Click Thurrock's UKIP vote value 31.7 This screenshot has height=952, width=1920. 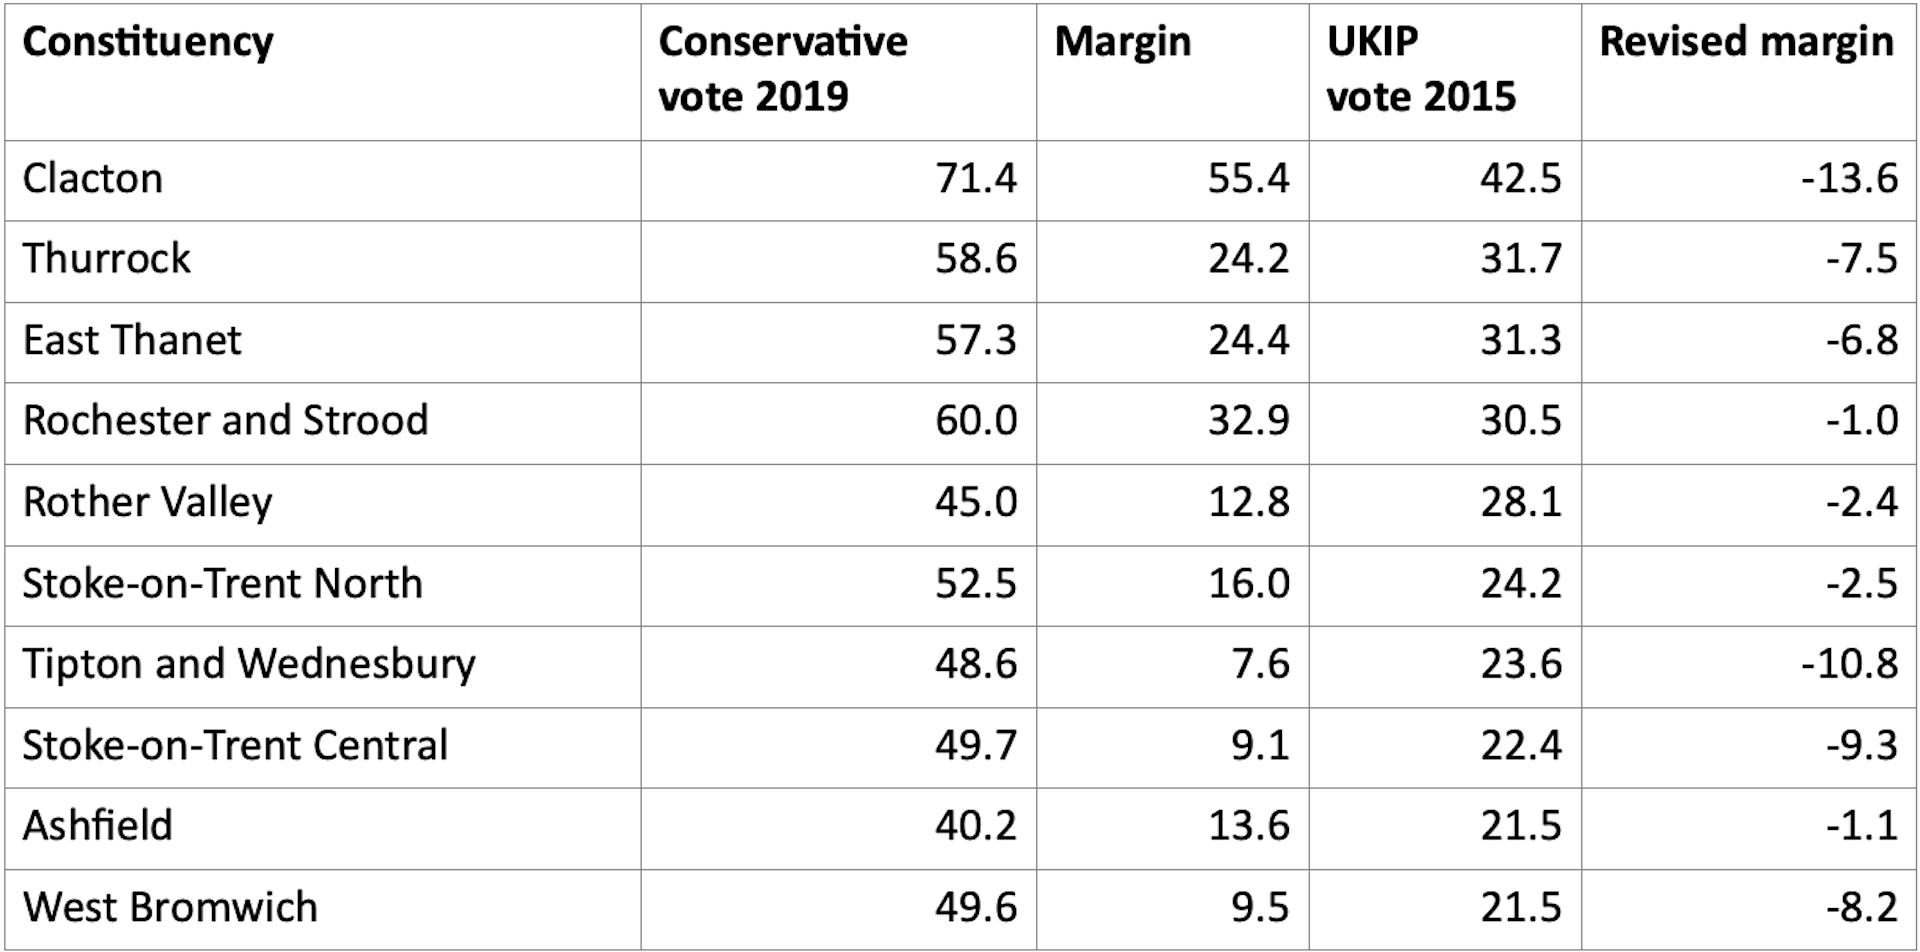1520,259
